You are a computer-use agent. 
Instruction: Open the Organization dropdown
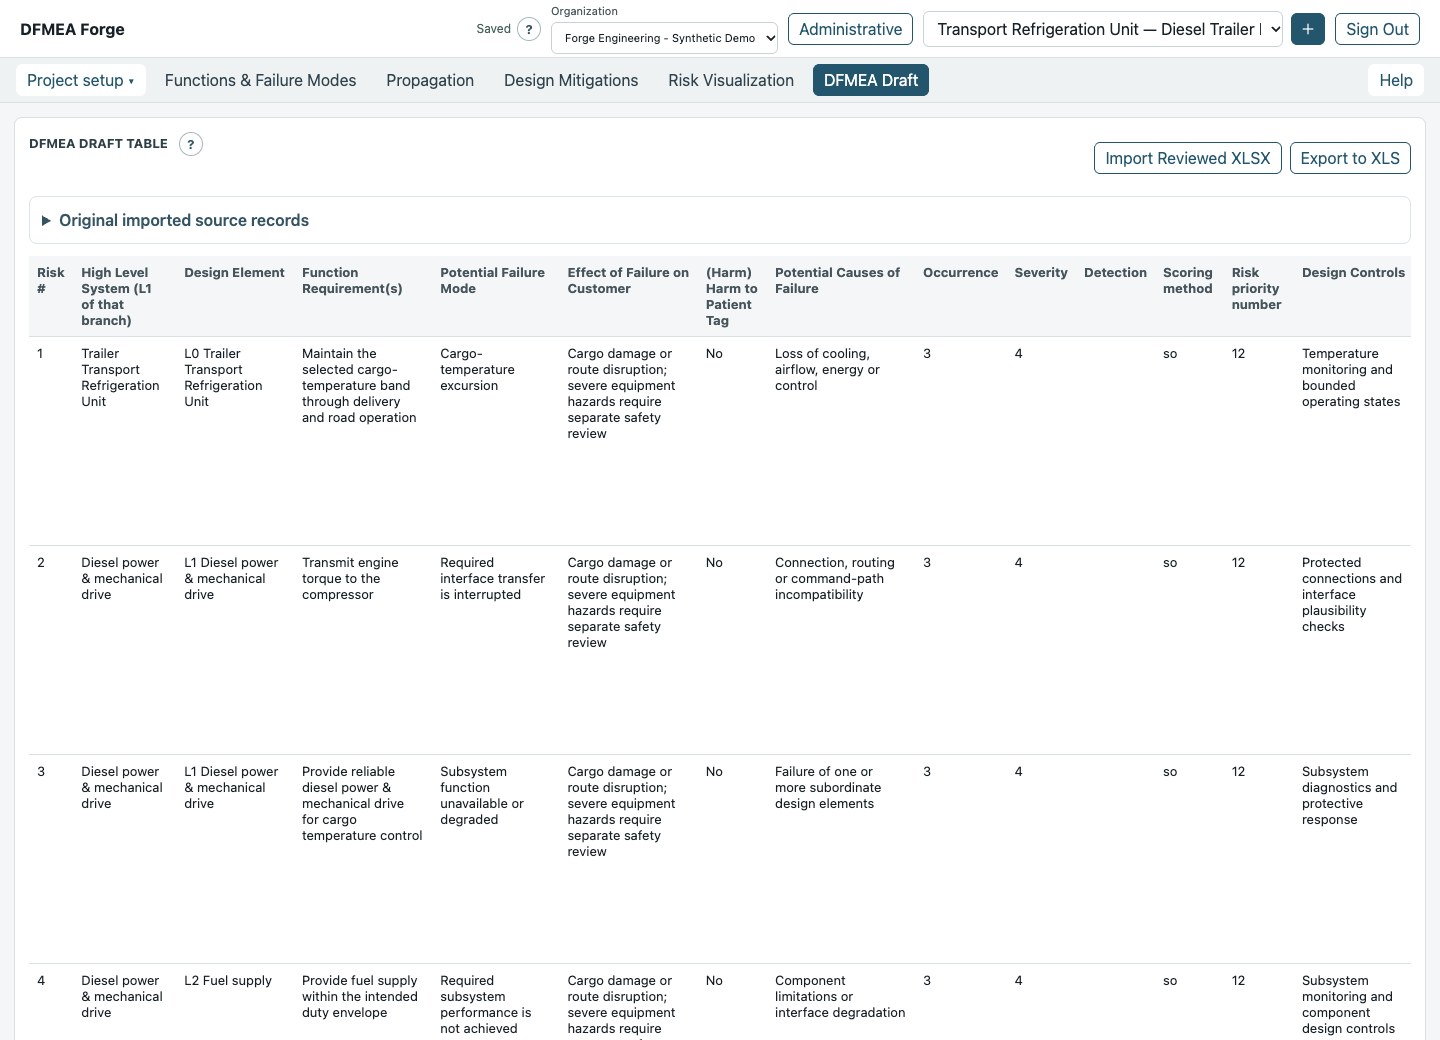(x=664, y=38)
